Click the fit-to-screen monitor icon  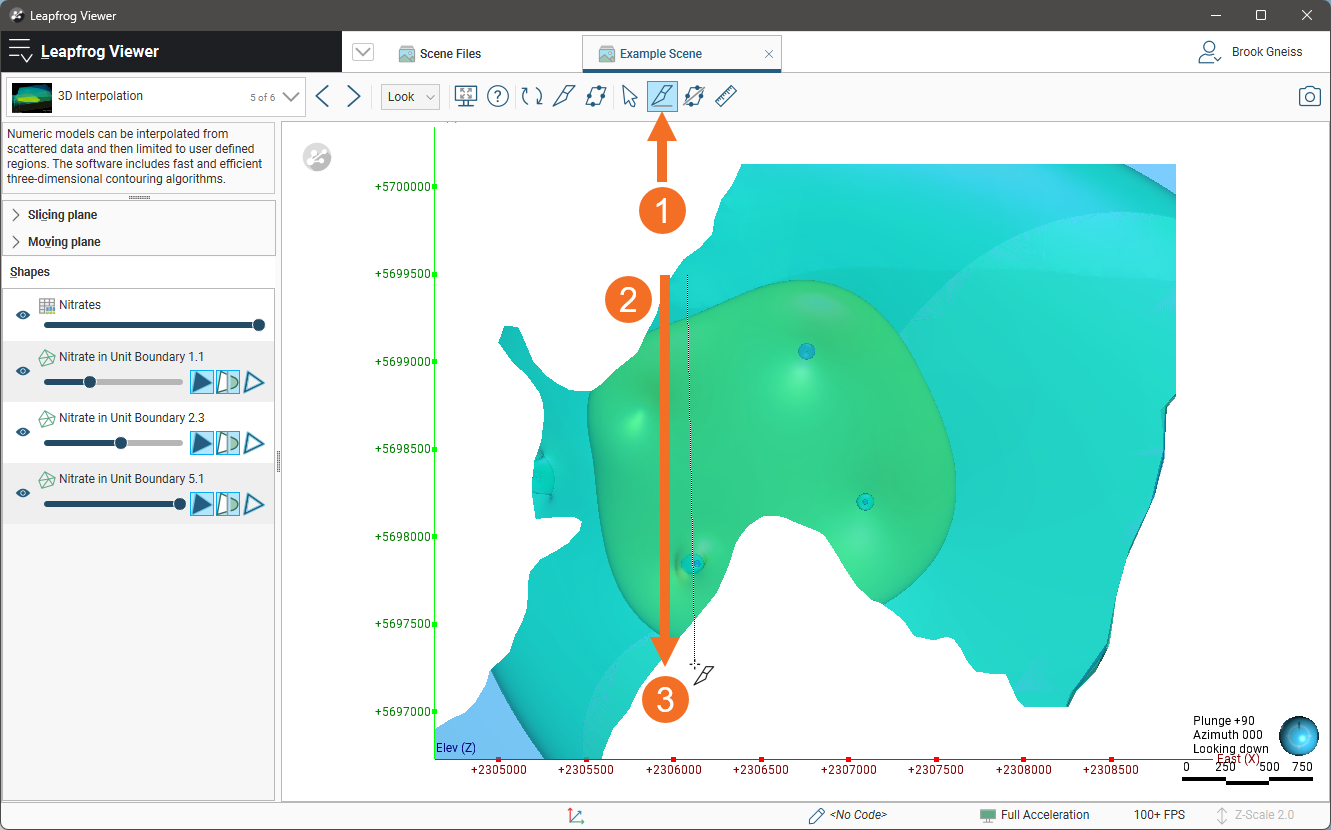[465, 96]
